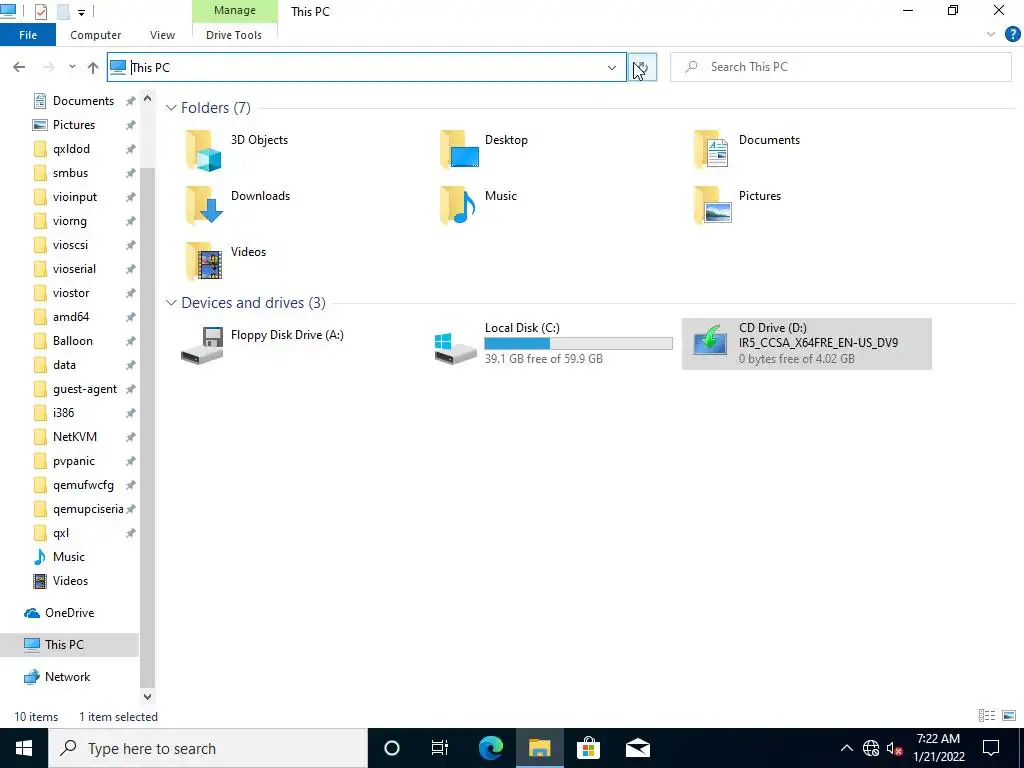Open Network in navigation pane
This screenshot has height=768, width=1024.
point(67,677)
